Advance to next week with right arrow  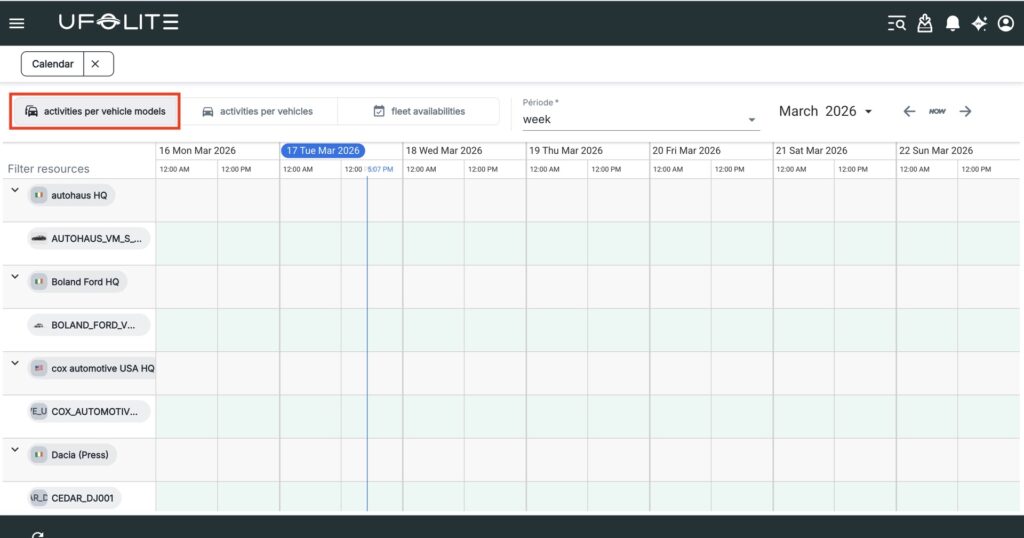pos(965,111)
